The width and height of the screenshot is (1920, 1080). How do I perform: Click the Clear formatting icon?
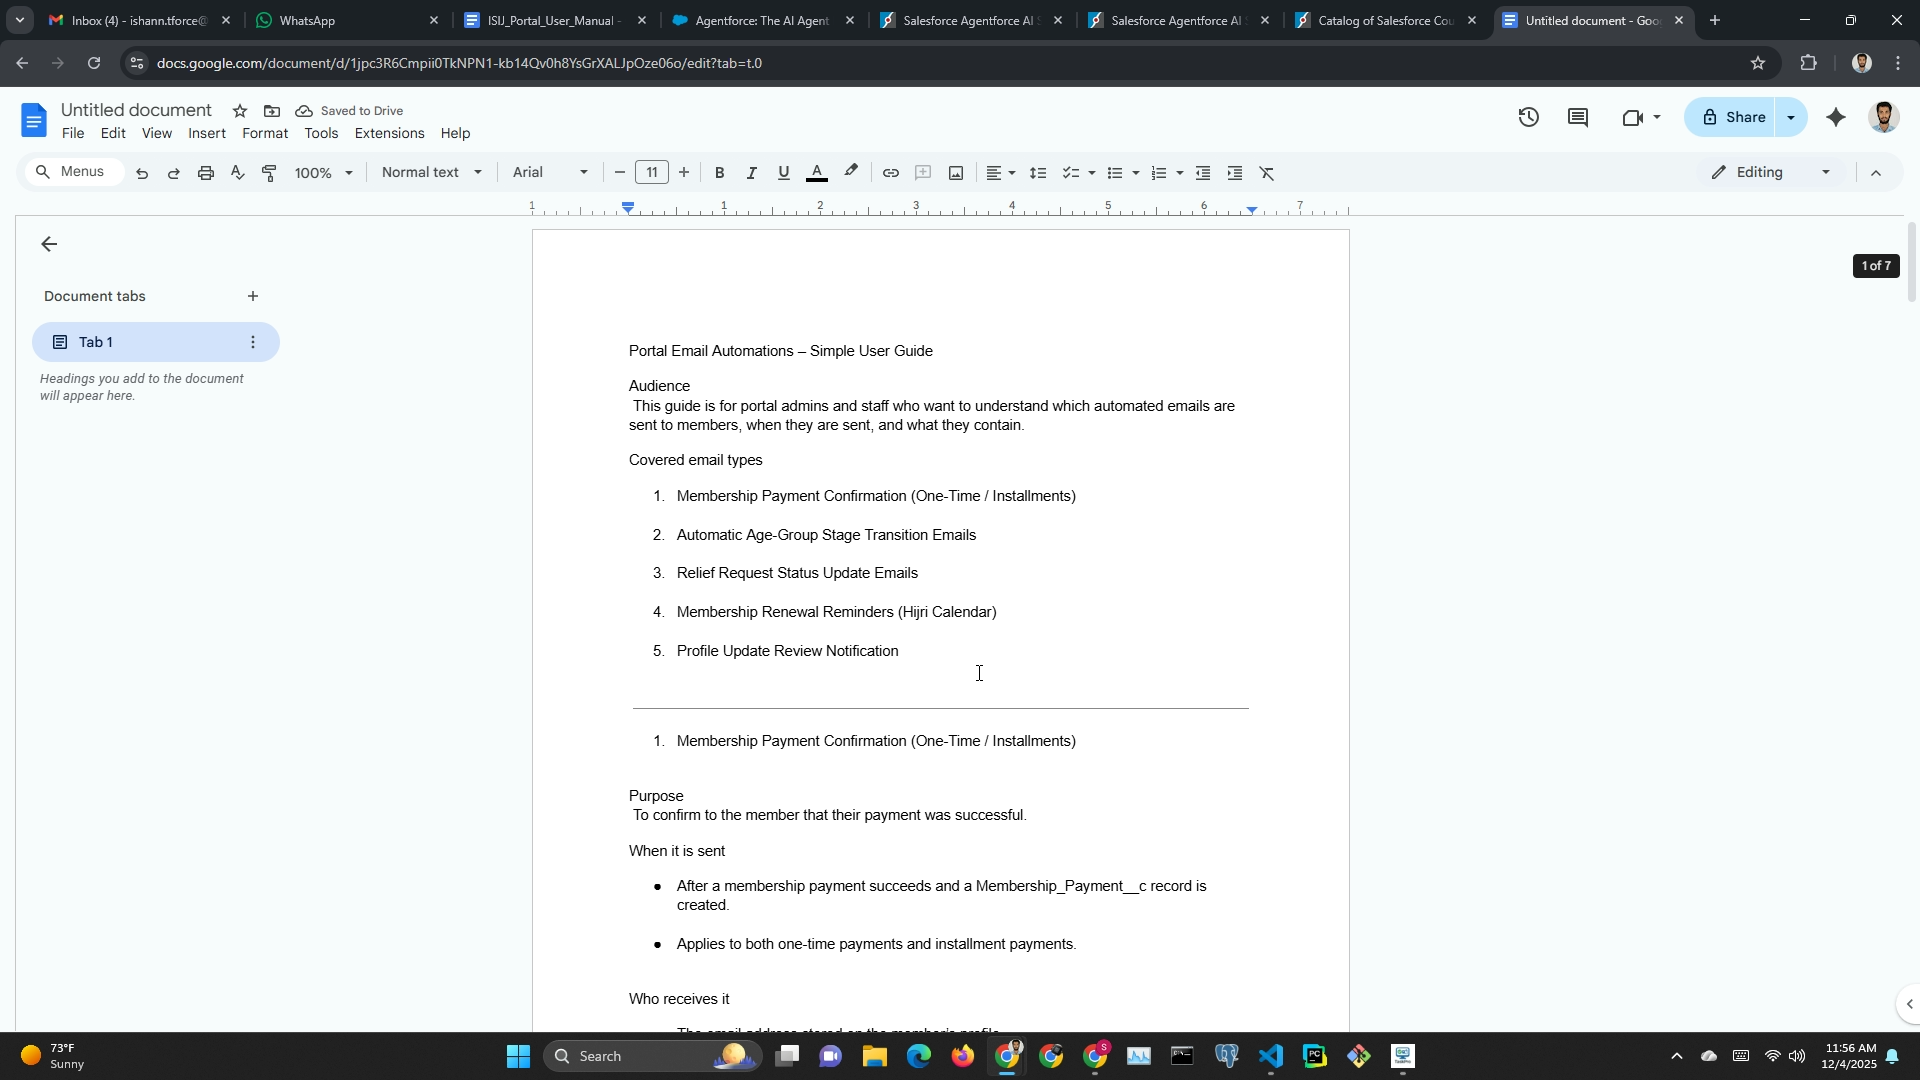(x=1267, y=173)
